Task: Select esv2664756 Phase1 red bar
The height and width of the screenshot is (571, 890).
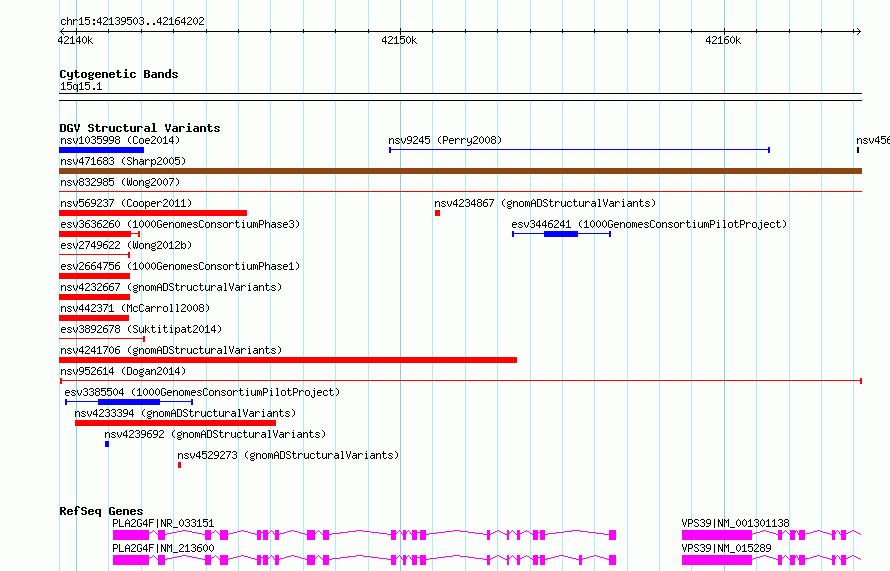Action: [x=95, y=276]
